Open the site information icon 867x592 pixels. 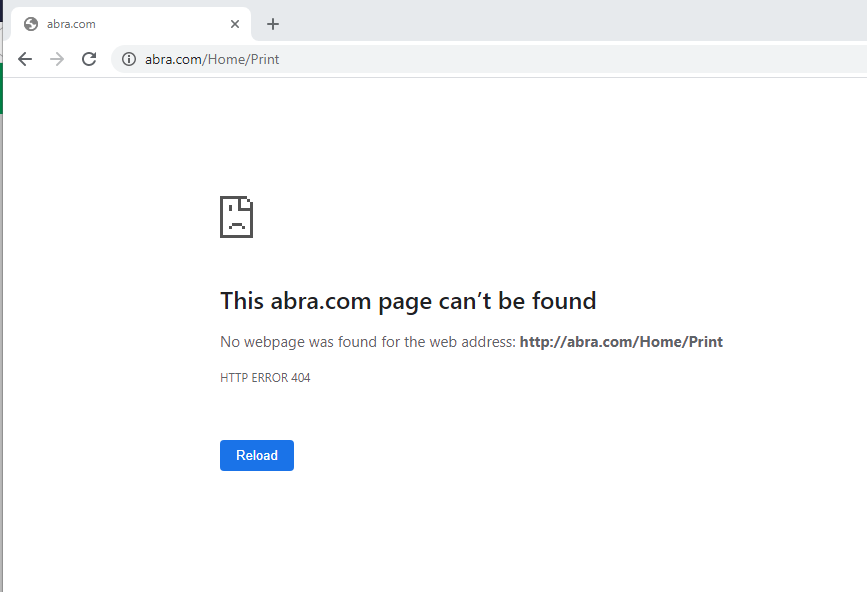point(129,59)
